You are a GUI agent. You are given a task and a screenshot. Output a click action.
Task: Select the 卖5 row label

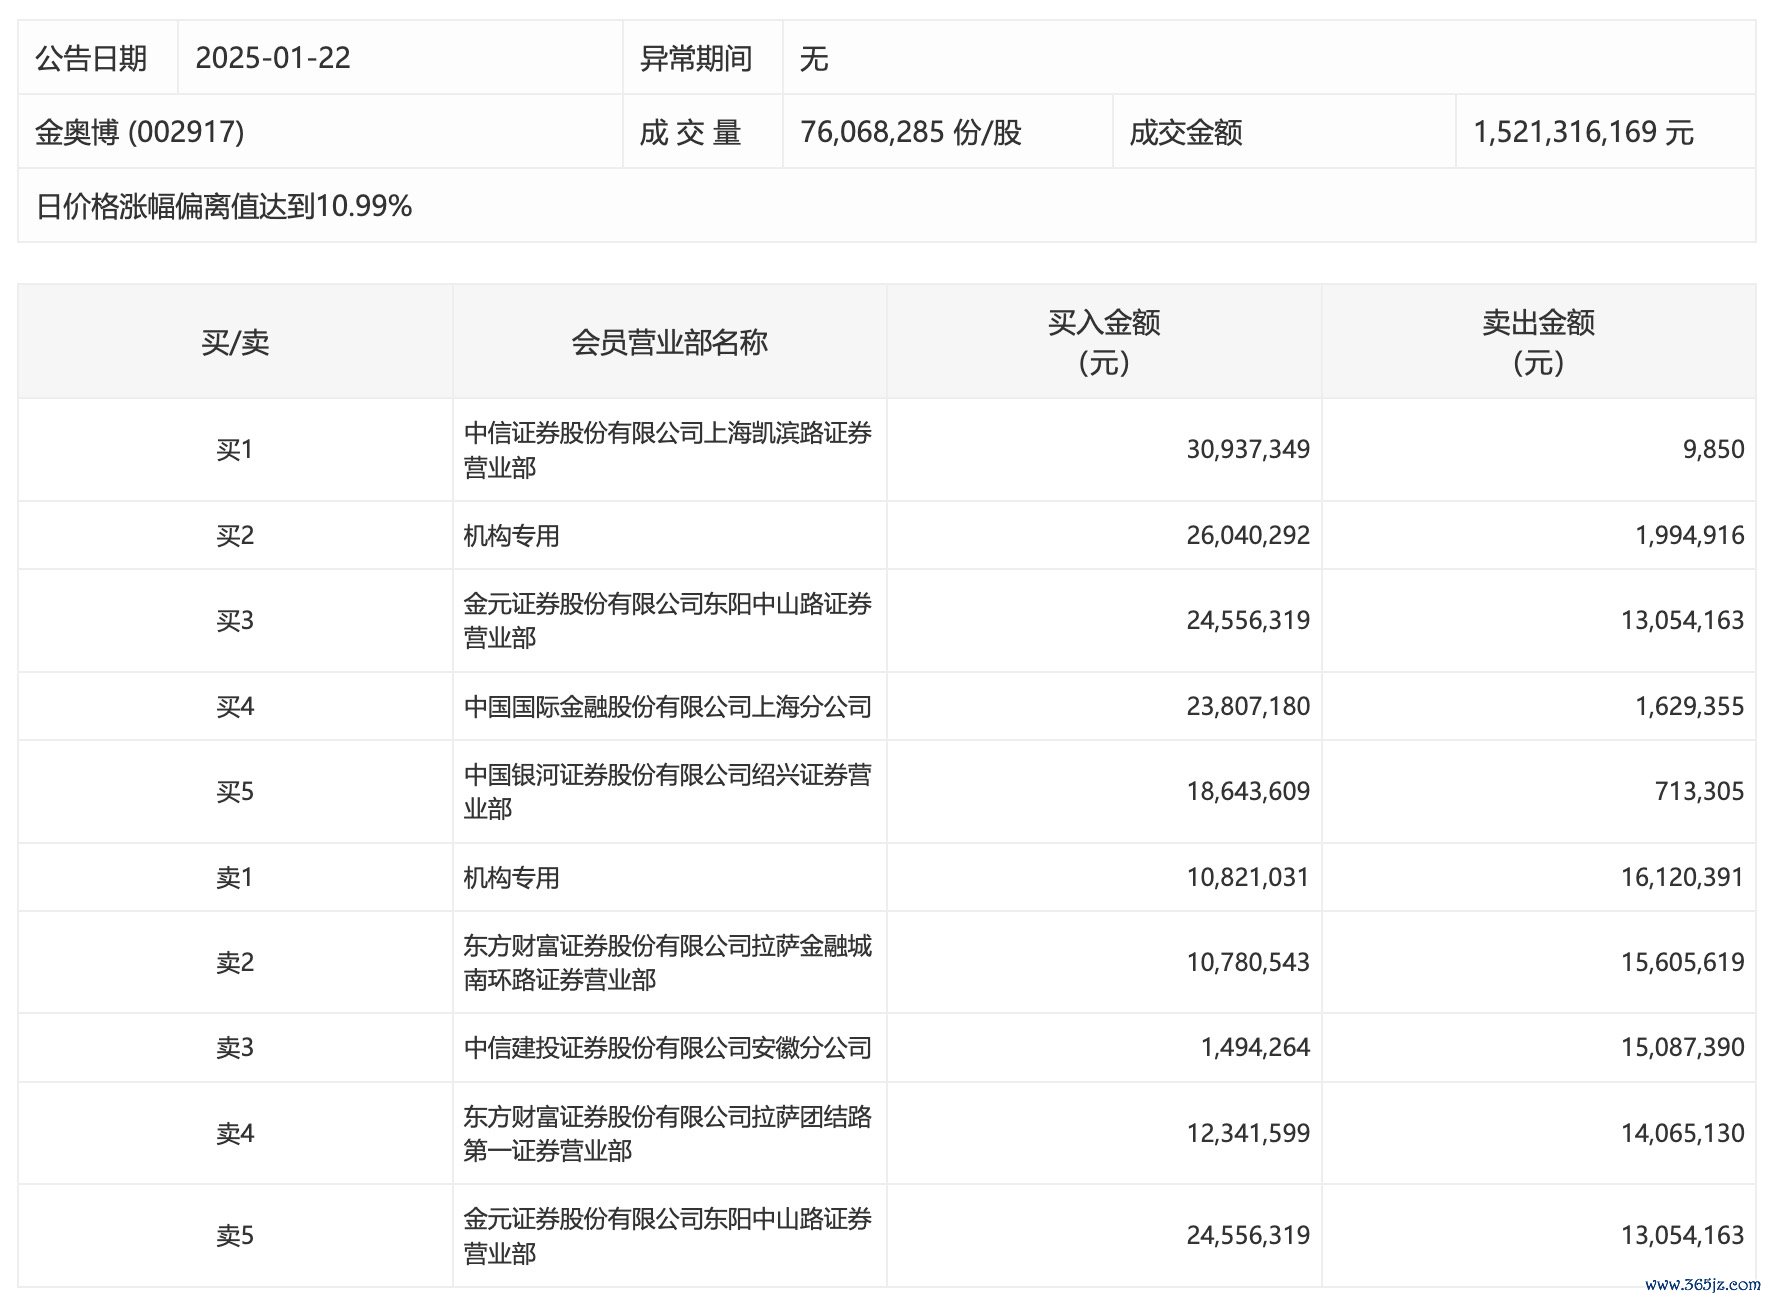(x=235, y=1236)
